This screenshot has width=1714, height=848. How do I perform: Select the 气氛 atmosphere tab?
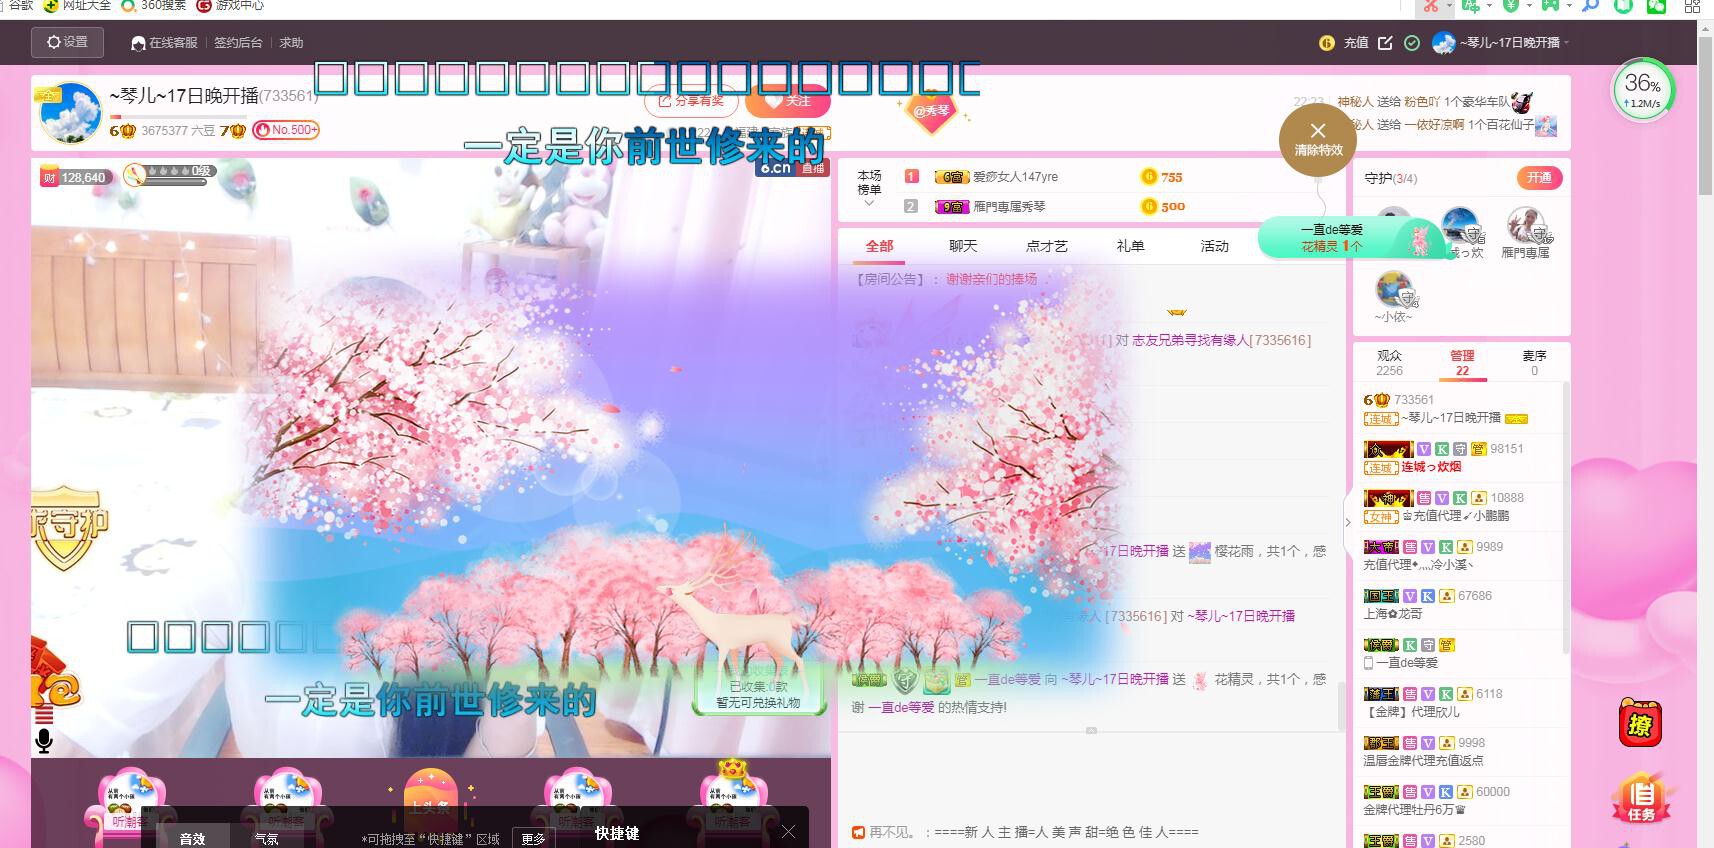(266, 838)
